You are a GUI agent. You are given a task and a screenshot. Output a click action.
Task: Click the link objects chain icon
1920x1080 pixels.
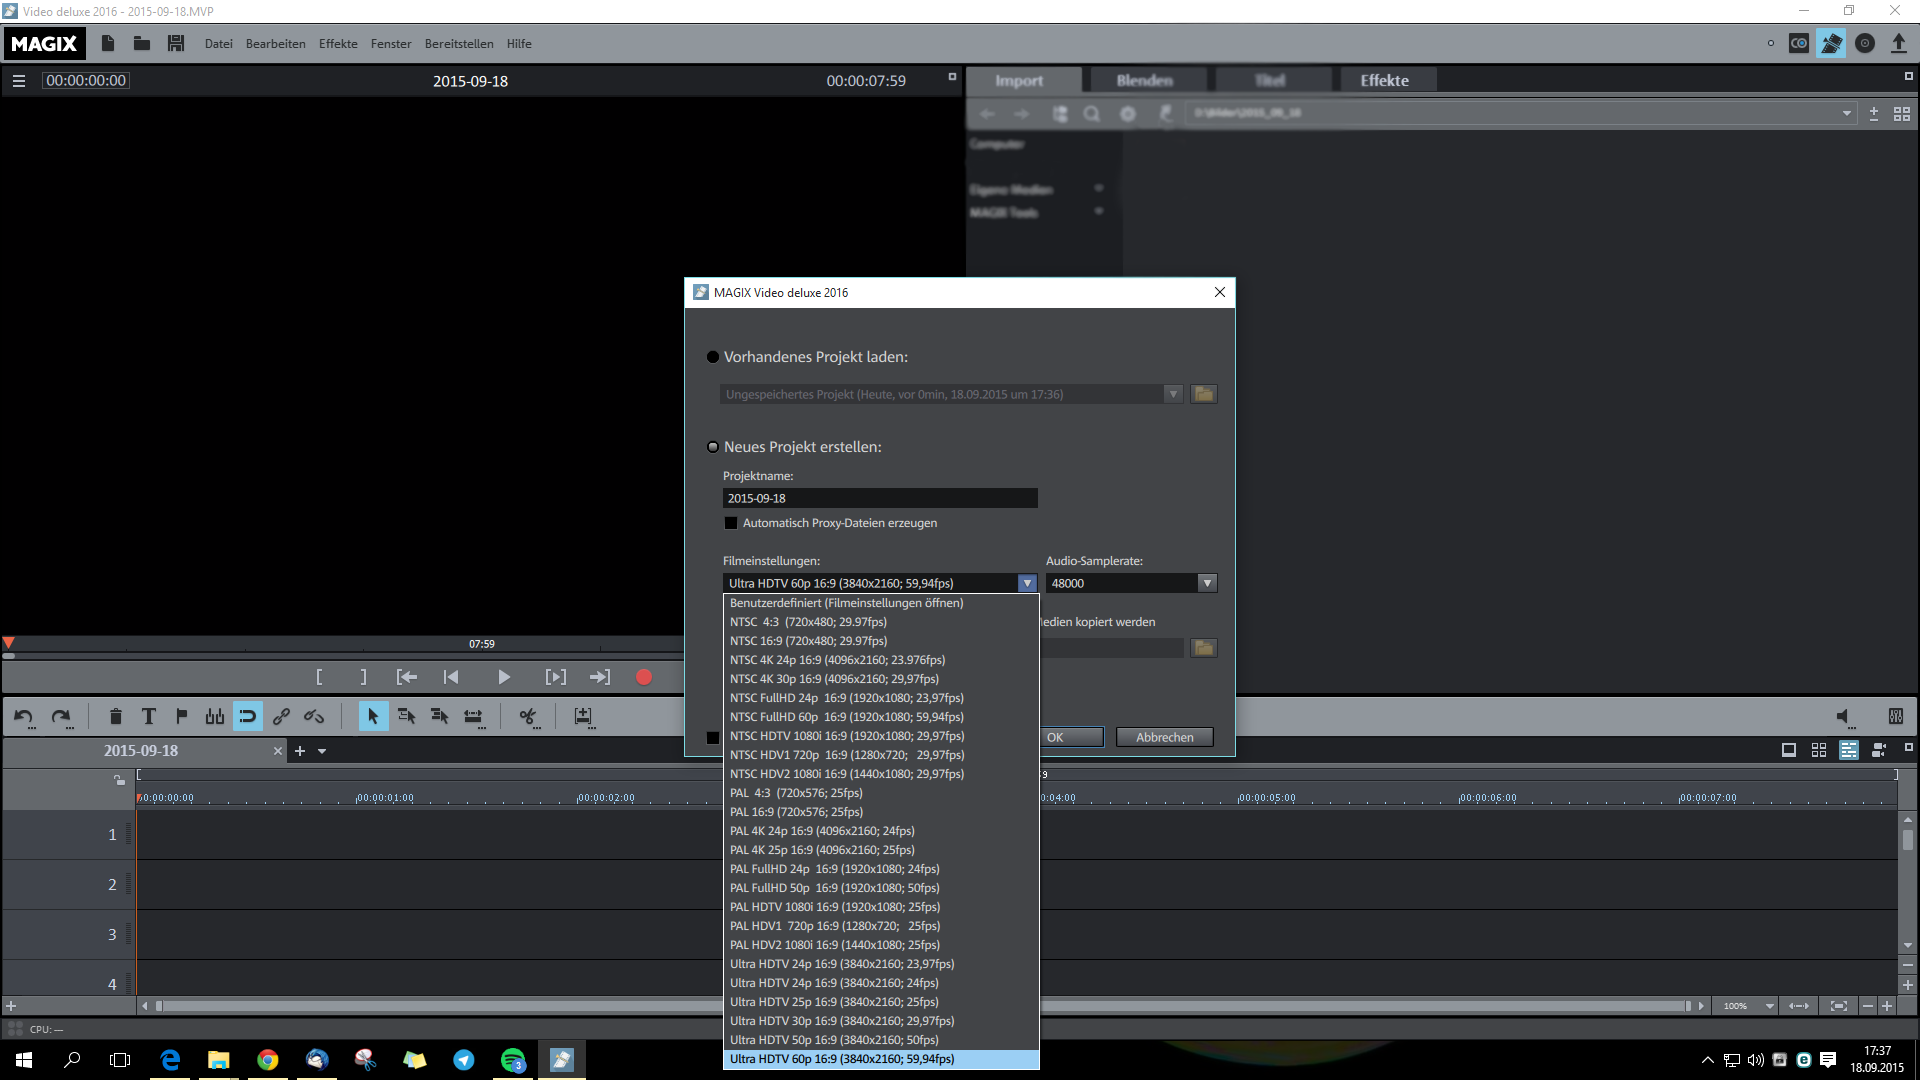[281, 716]
